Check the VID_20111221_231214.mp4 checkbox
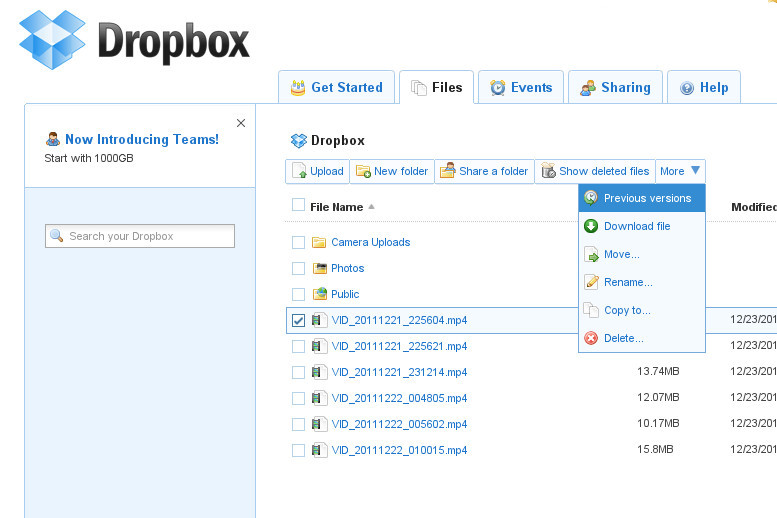Viewport: 777px width, 518px height. pos(298,372)
